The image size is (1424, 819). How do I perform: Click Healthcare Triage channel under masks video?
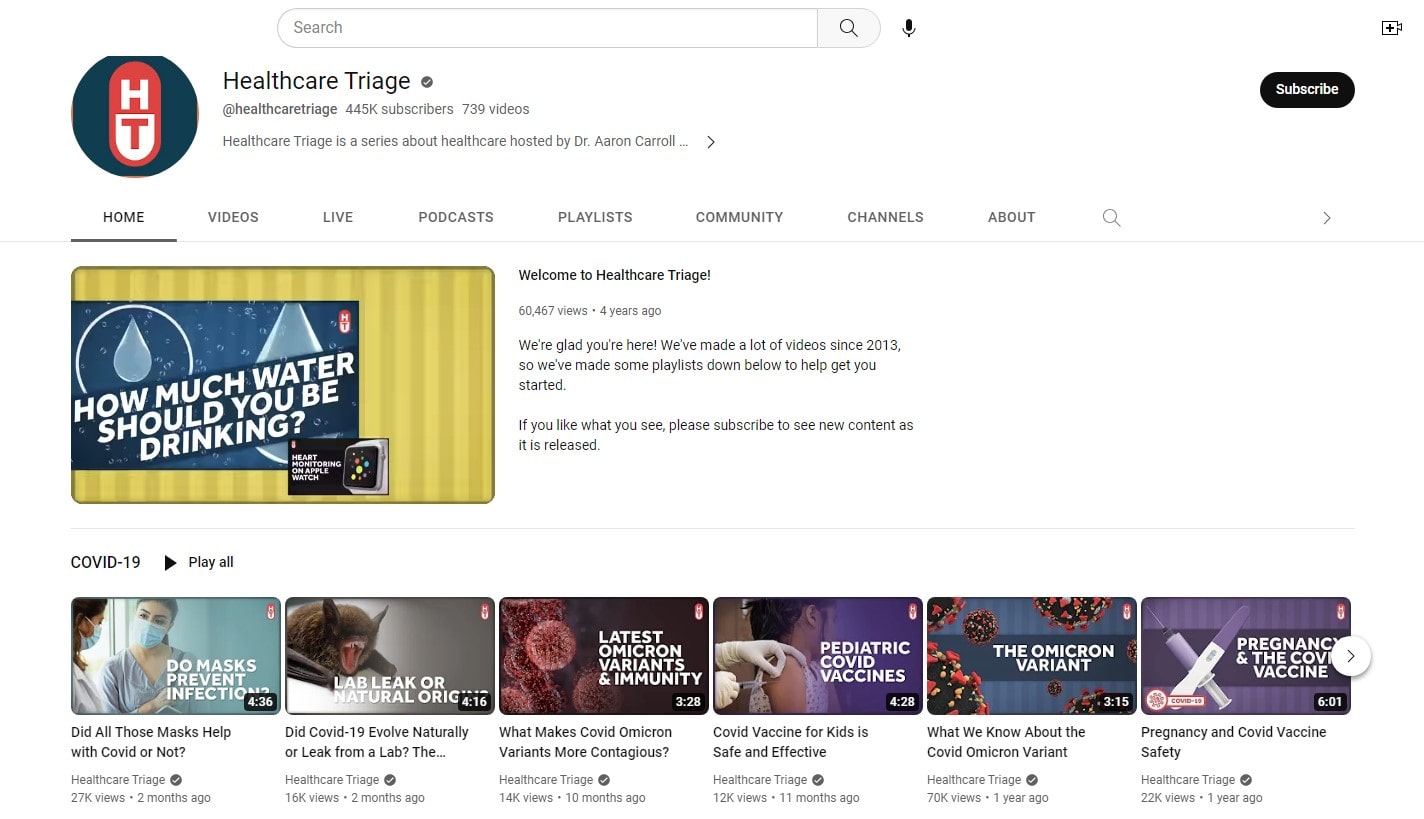118,780
